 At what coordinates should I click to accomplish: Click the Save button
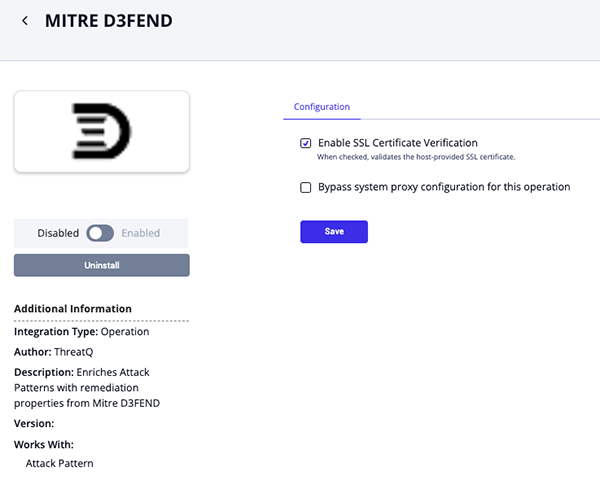(334, 232)
